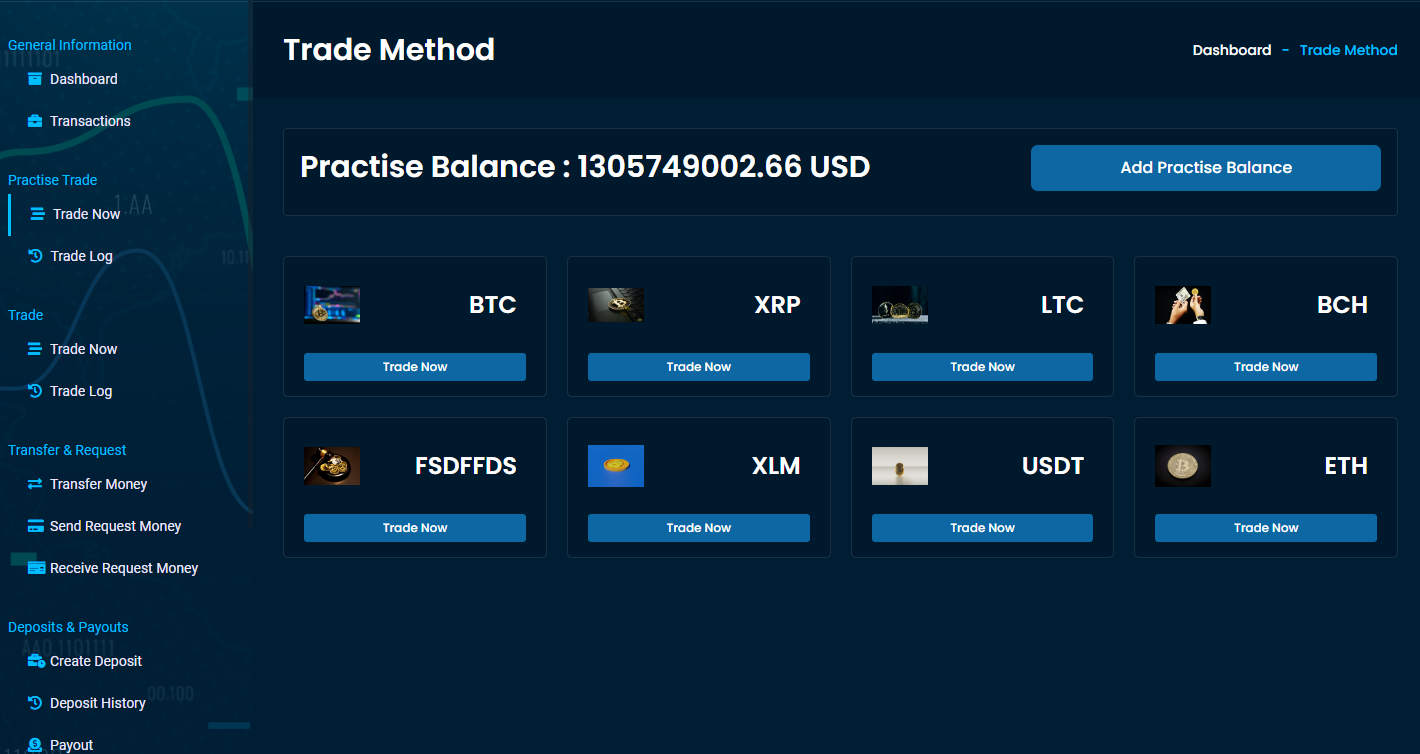1420x754 pixels.
Task: Click the XRP currency label
Action: 778,305
